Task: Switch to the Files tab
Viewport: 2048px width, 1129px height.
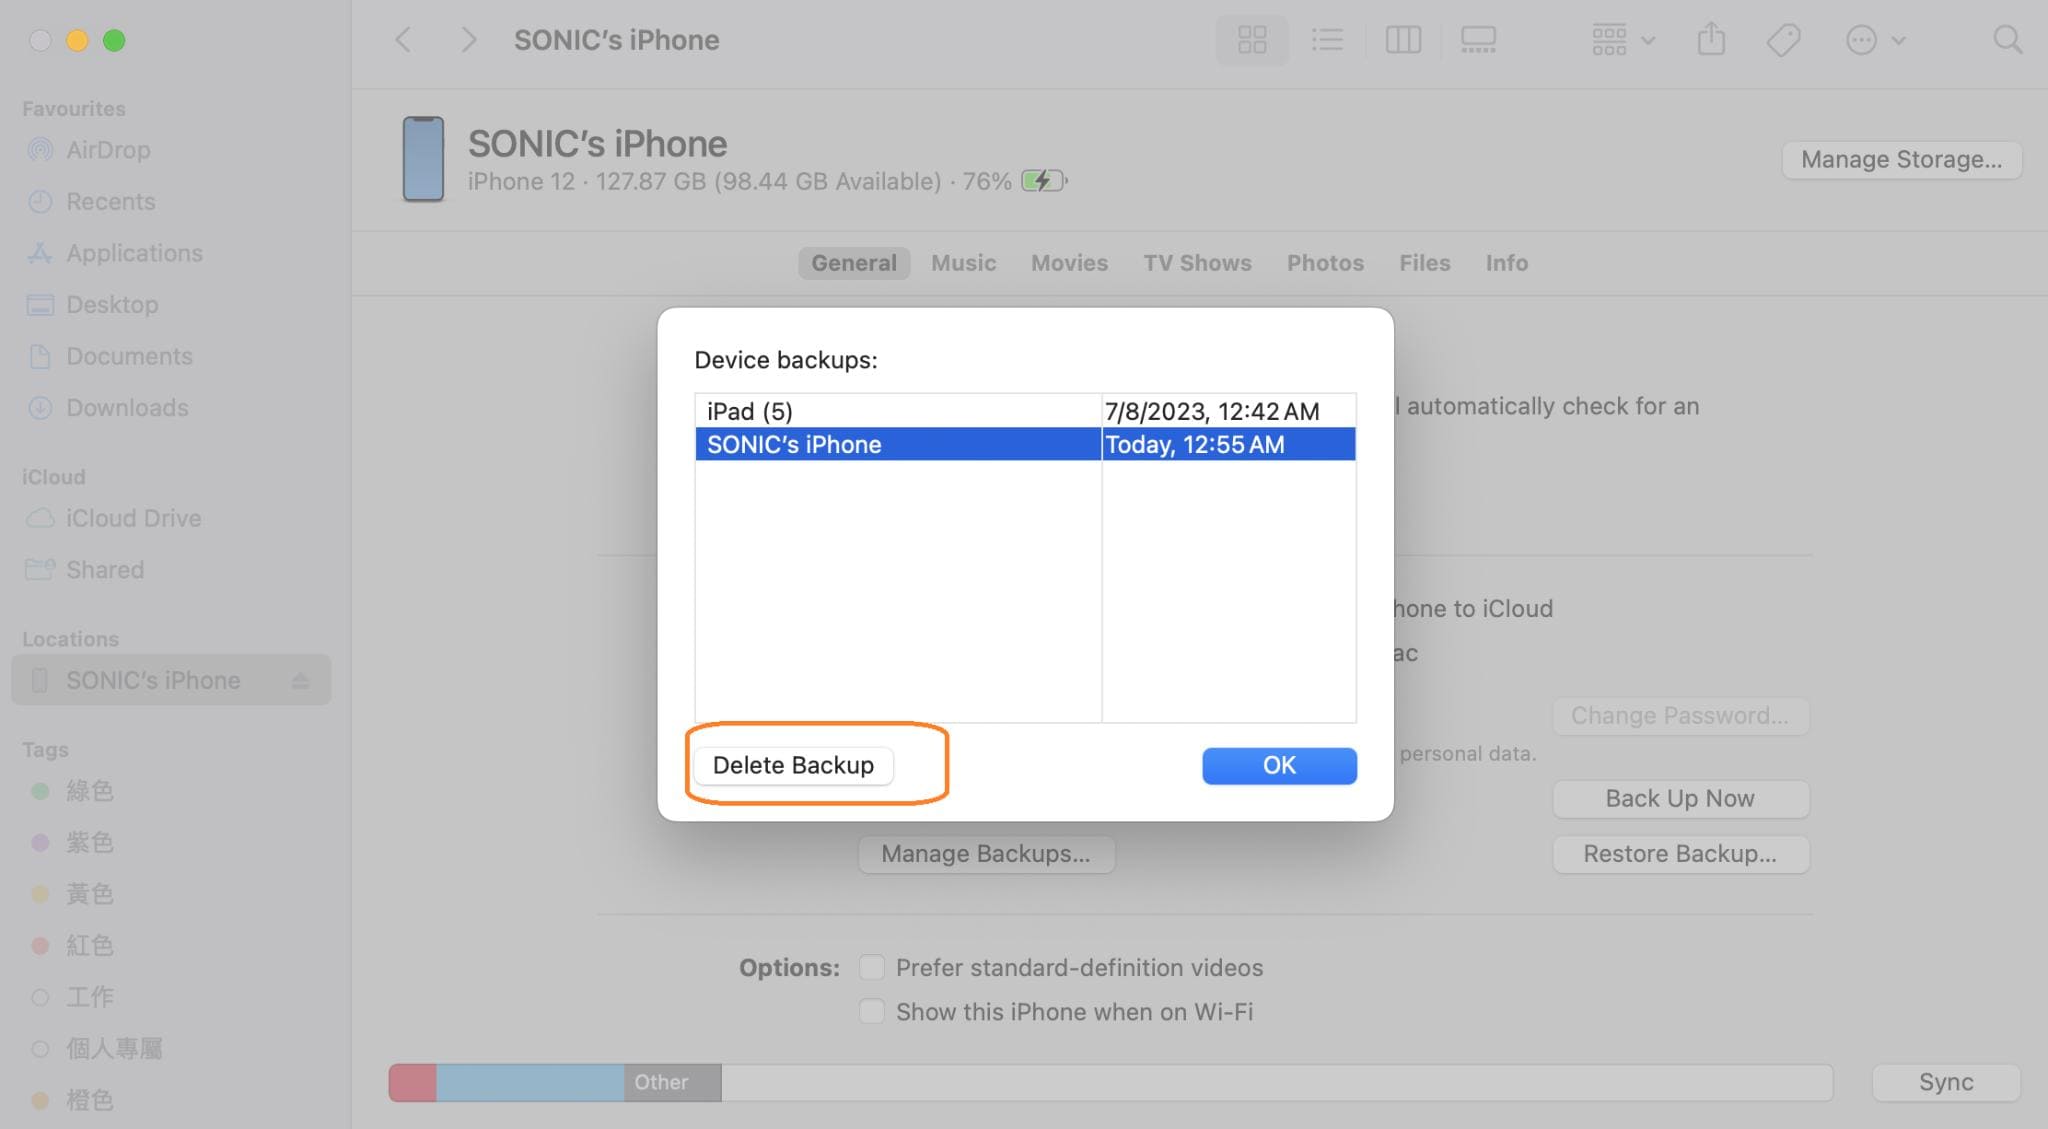Action: [x=1424, y=263]
